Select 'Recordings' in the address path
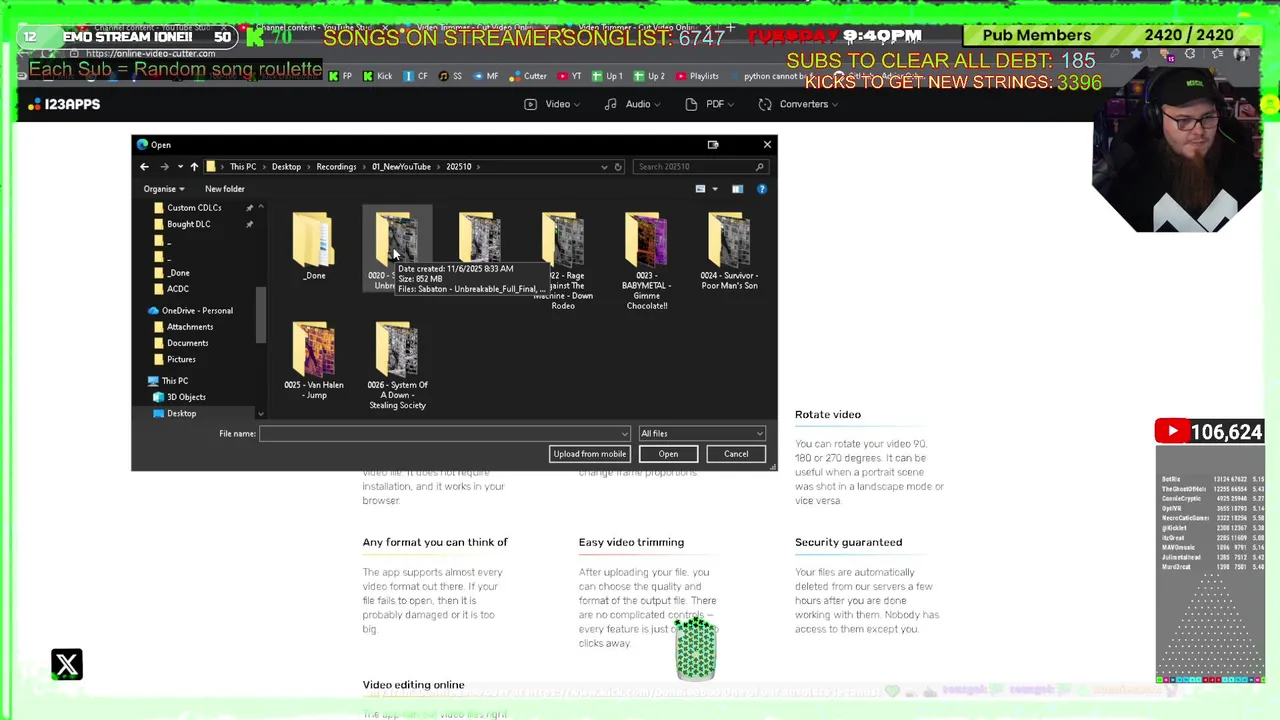Image resolution: width=1280 pixels, height=720 pixels. point(336,167)
